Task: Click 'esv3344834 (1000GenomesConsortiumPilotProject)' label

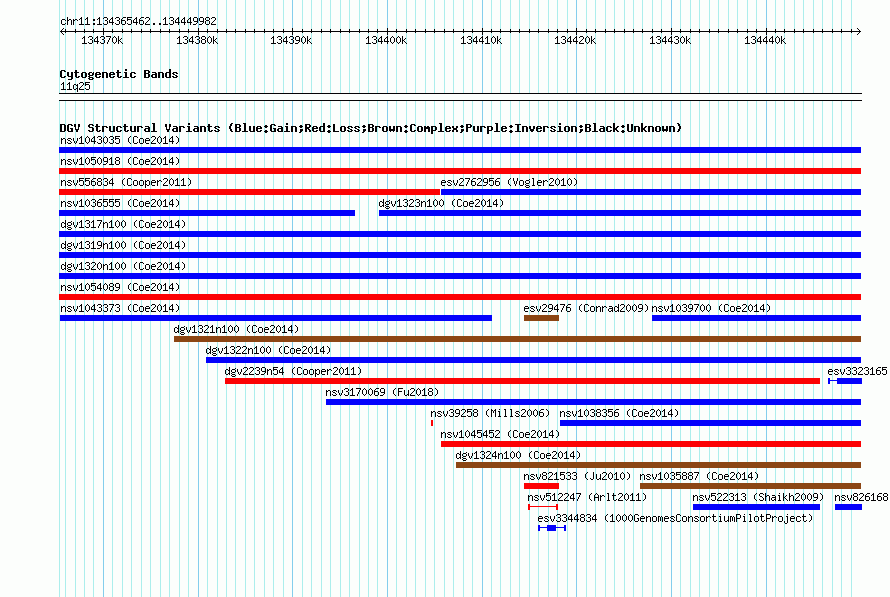Action: (675, 518)
